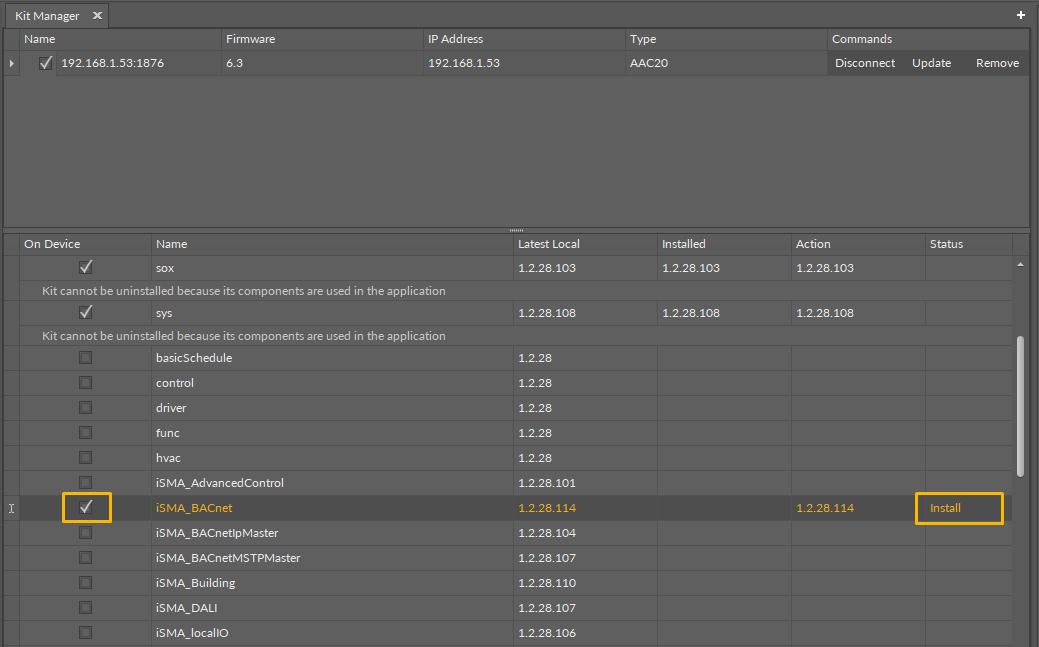Image resolution: width=1039 pixels, height=647 pixels.
Task: Click the kit list vertical scrollbar
Action: click(x=1020, y=405)
